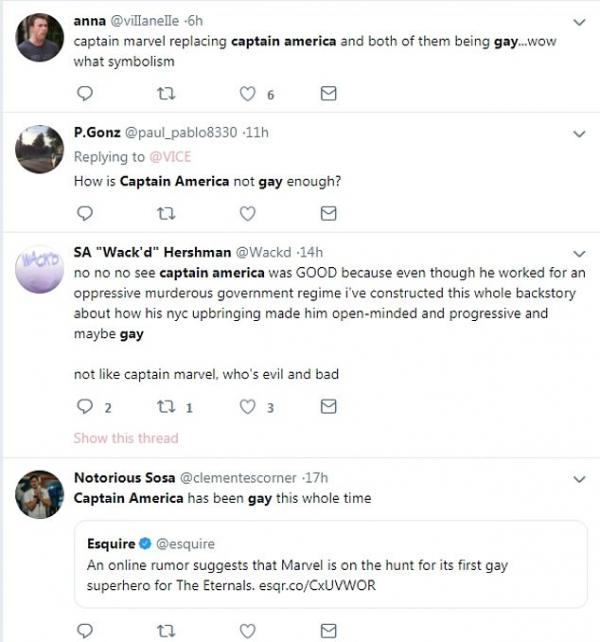Reply to P.Gonz's tweet
Viewport: 600px width, 642px height.
(x=85, y=213)
